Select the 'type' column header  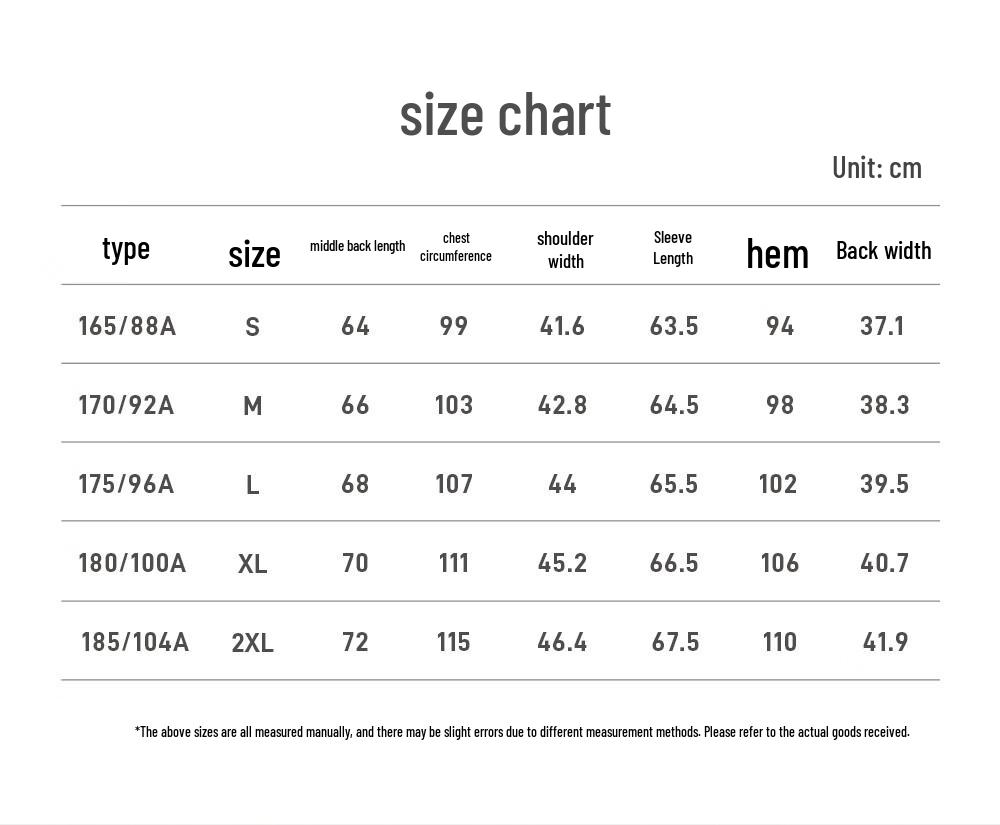click(126, 249)
